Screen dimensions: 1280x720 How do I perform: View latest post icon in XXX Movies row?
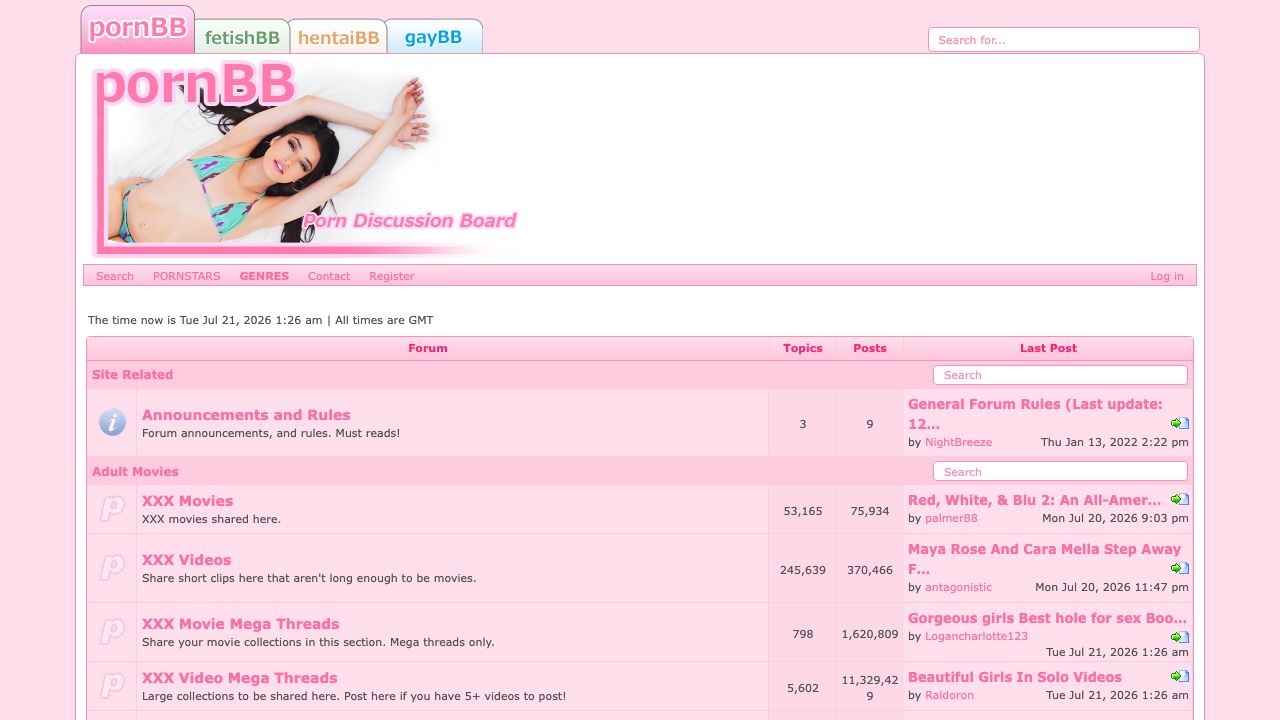pyautogui.click(x=1180, y=499)
